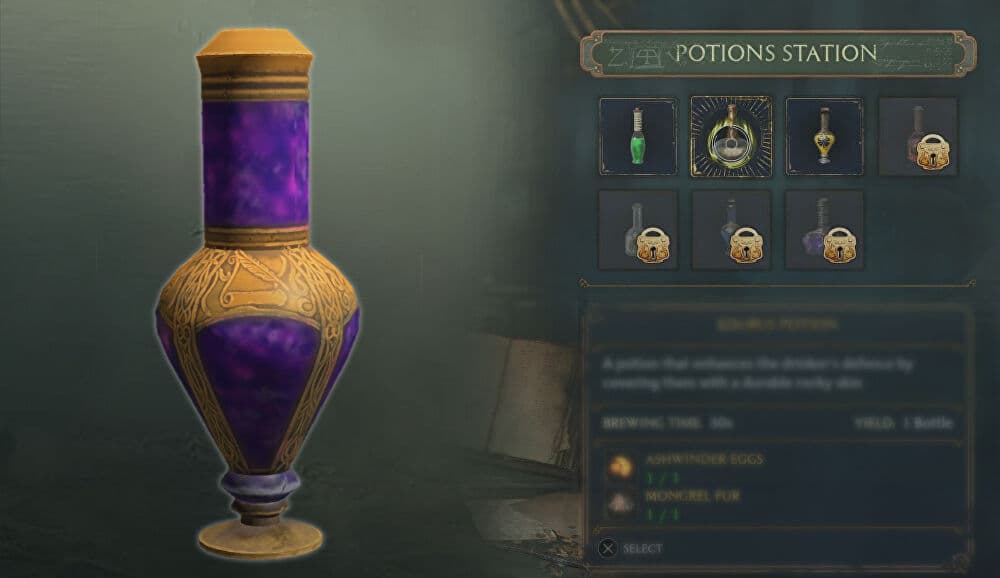Click the Ashwinder Eggs ingredient icon

(620, 466)
